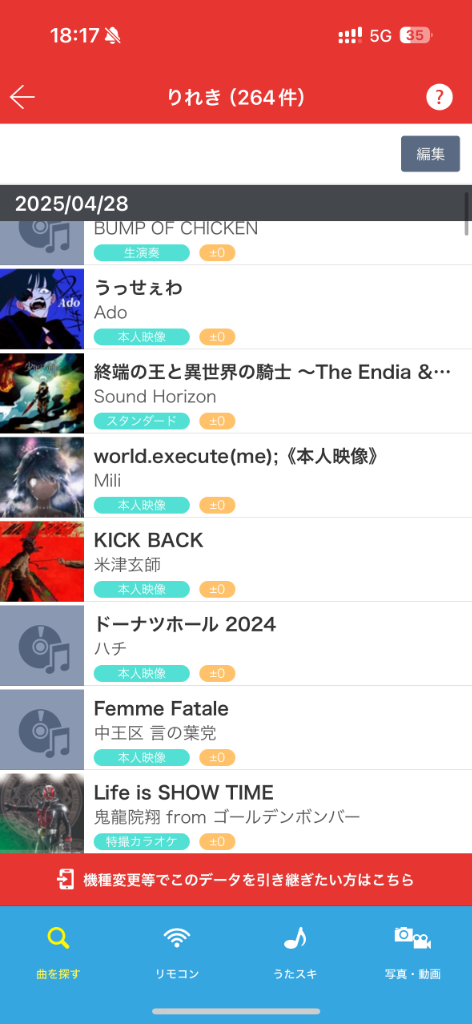The height and width of the screenshot is (1024, 472).
Task: Tap the placeholder disc icon for ドーナツホール 2024
Action: pos(42,647)
